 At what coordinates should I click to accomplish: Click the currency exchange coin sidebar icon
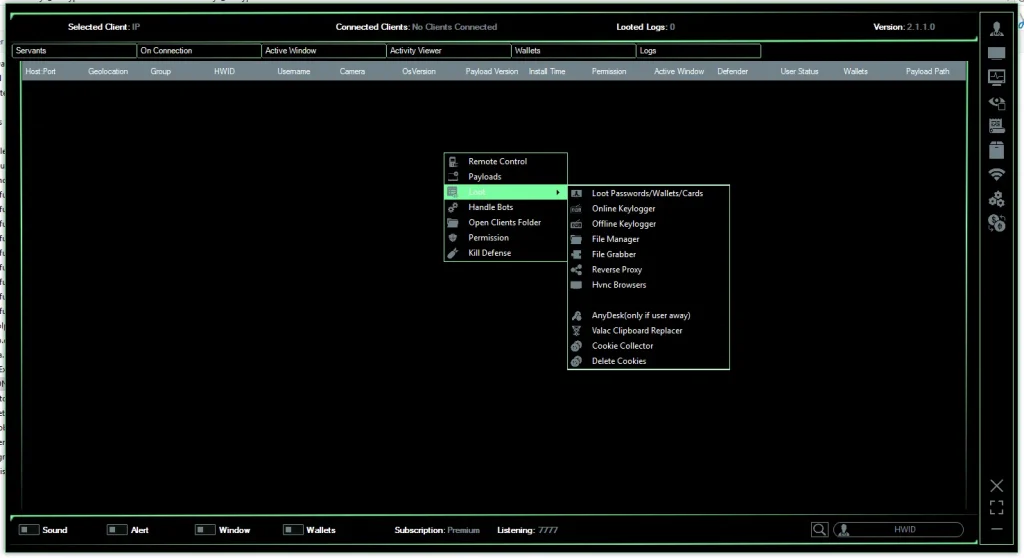coord(996,223)
